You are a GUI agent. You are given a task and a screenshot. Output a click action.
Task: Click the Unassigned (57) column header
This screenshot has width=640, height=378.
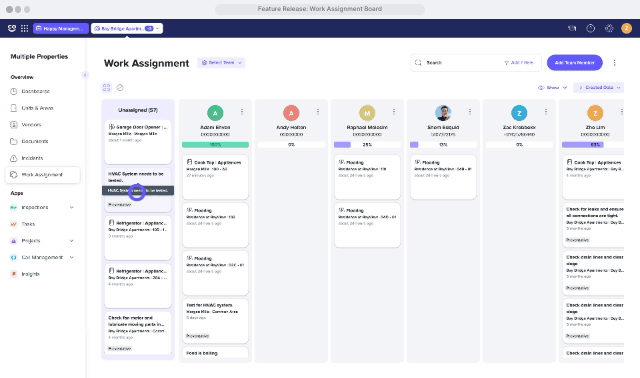click(138, 110)
